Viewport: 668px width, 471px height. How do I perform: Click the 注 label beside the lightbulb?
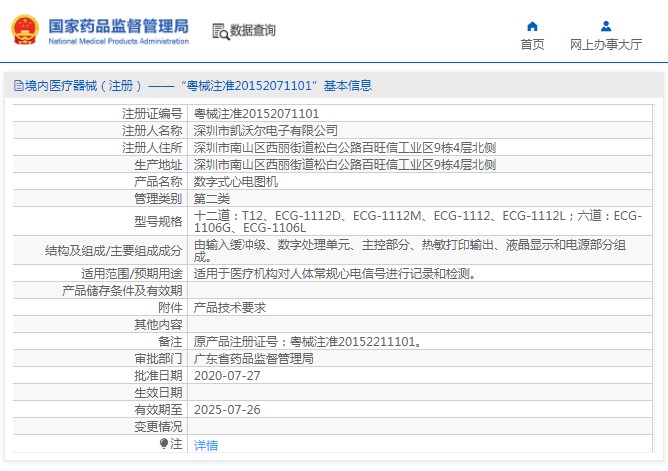pos(176,444)
